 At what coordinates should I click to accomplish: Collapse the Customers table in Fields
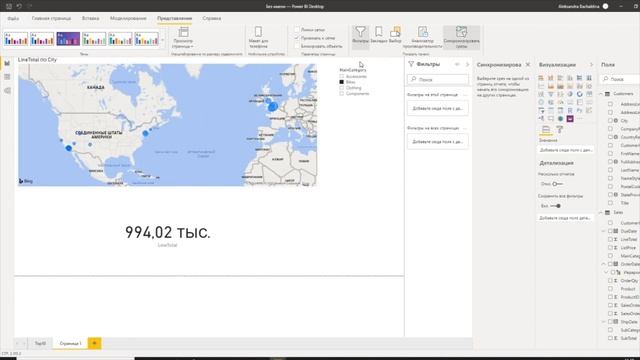click(601, 94)
